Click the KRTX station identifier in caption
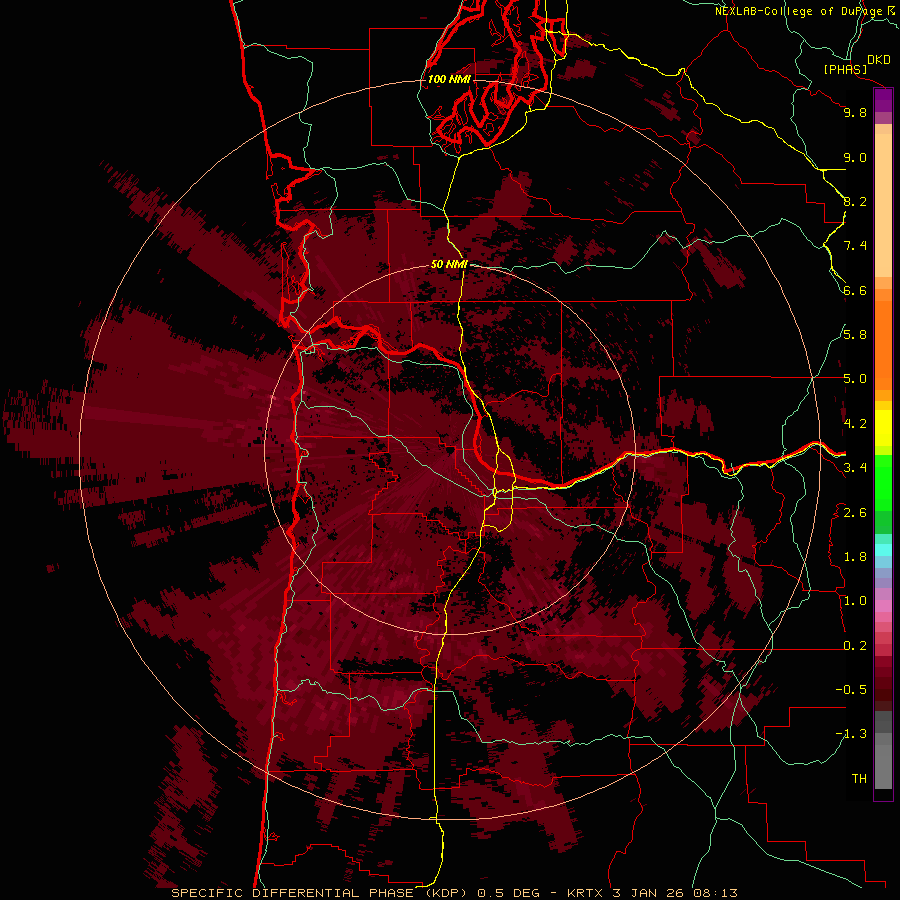Viewport: 900px width, 900px height. (585, 893)
